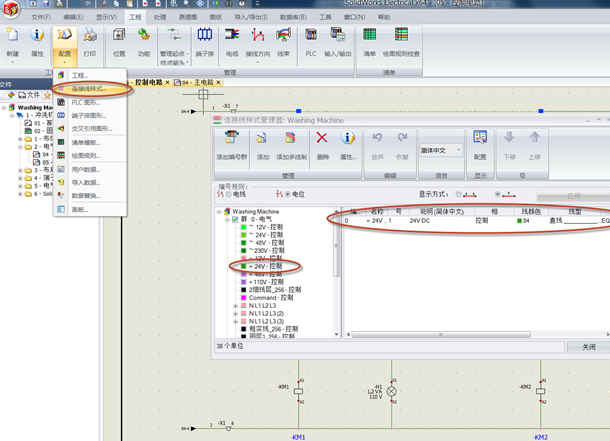This screenshot has width=610, height=441.
Task: Click the horizontal scrollbar under the style table
Action: click(441, 334)
